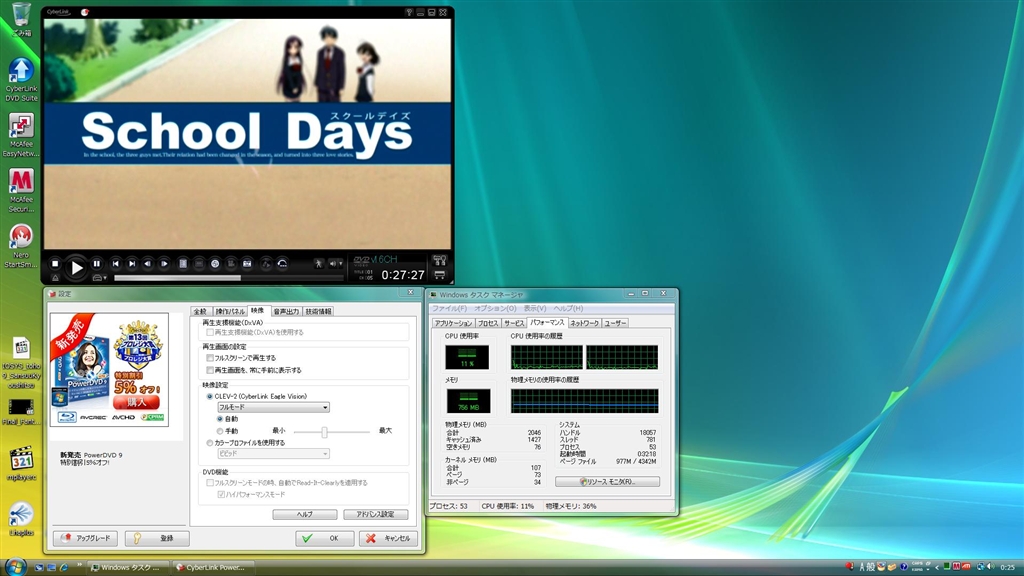The image size is (1024, 576).
Task: Open McAfee Security desktop icon
Action: pyautogui.click(x=22, y=191)
